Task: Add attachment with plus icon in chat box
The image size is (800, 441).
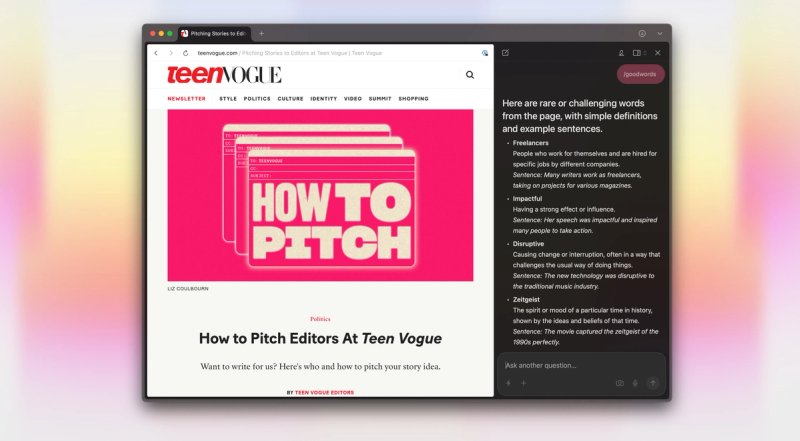Action: tap(523, 383)
